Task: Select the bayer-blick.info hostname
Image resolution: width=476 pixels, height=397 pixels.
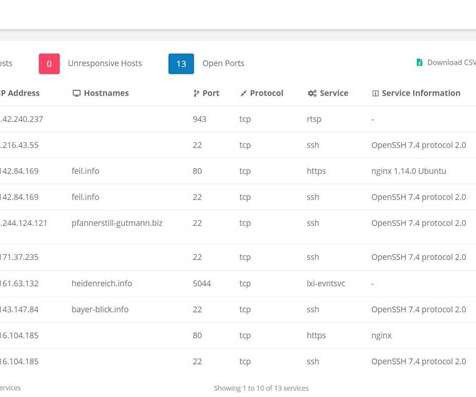Action: point(100,309)
